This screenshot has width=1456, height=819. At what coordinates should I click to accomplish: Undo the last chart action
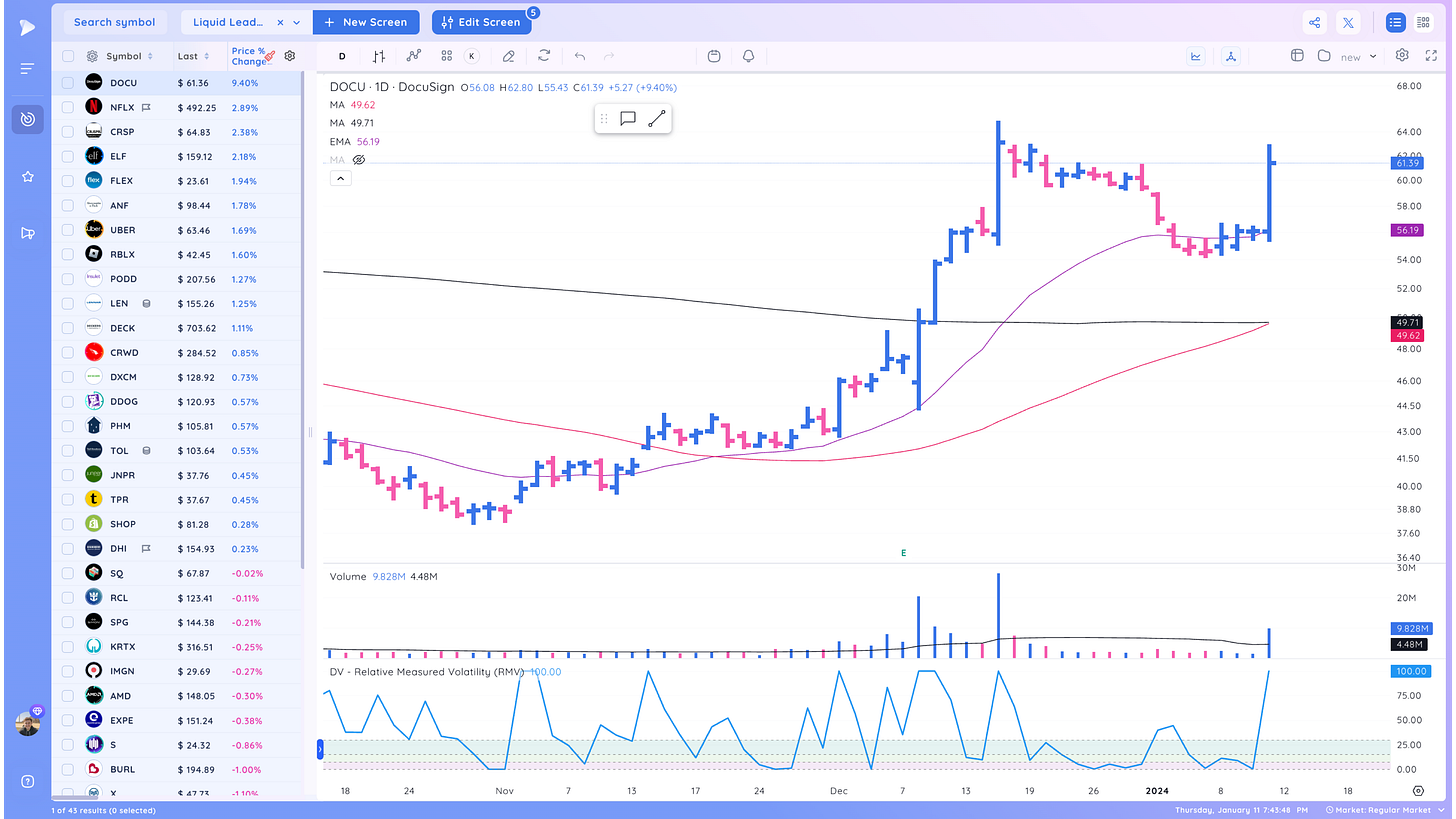point(580,56)
